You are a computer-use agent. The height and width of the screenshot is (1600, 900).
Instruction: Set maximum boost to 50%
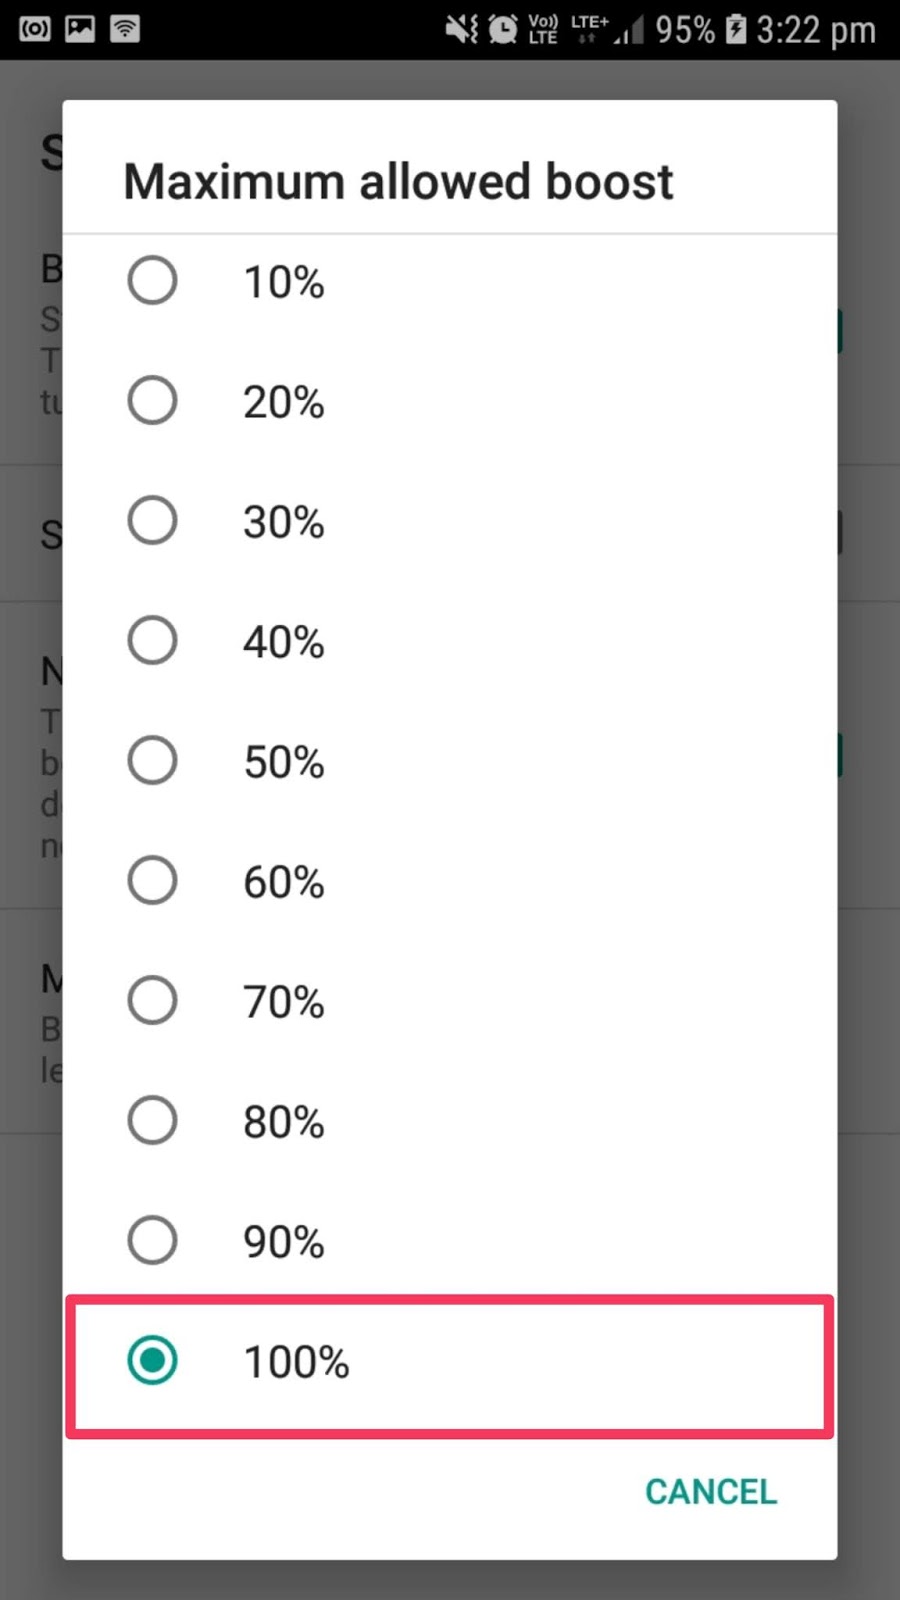point(152,760)
